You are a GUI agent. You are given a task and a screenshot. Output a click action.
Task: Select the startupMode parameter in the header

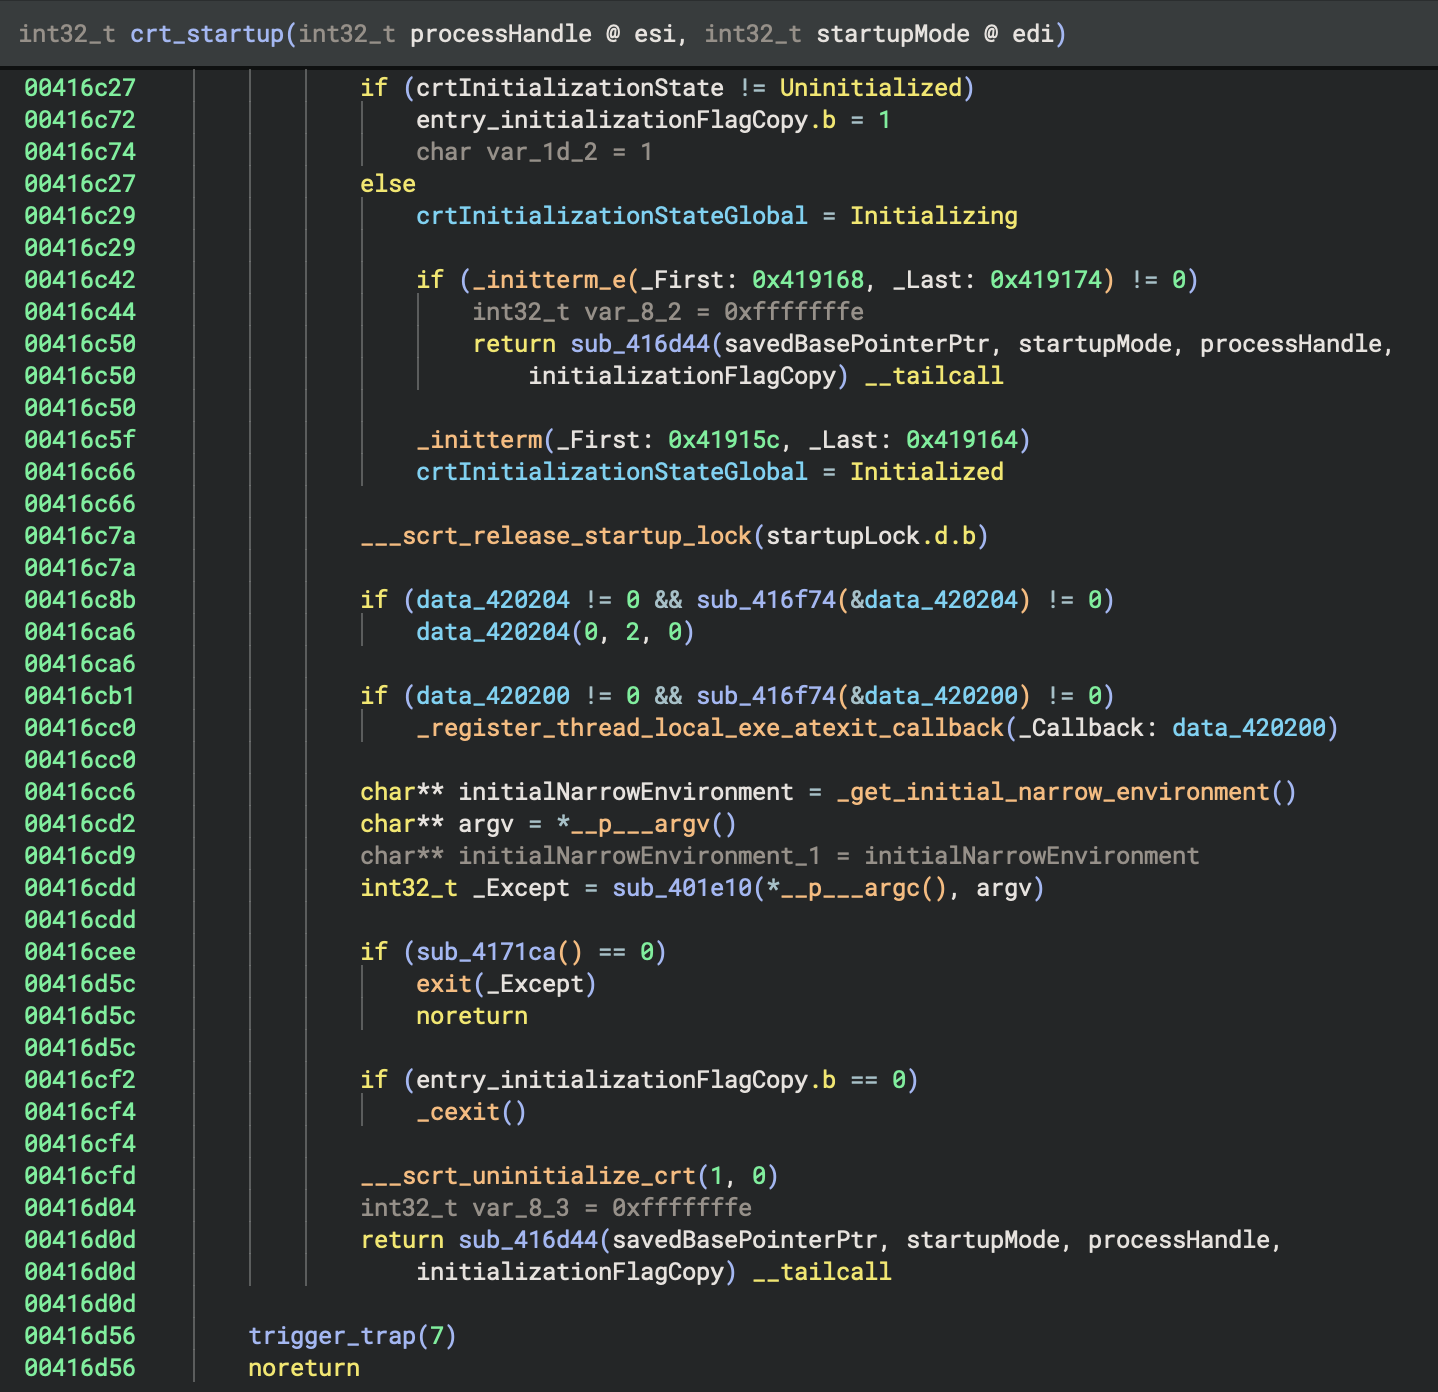(892, 34)
